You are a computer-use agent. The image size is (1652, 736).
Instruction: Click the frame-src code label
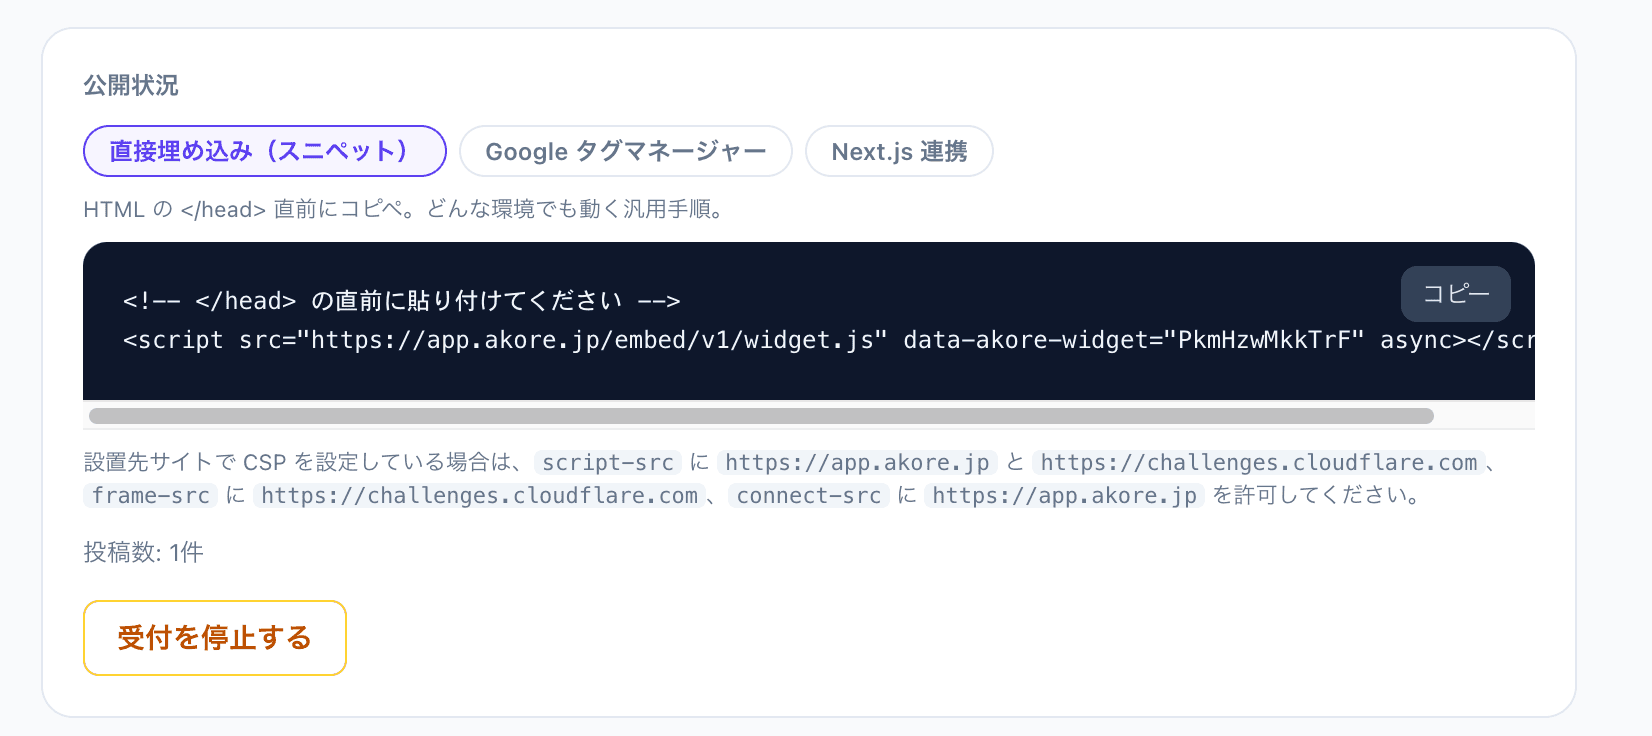click(151, 495)
